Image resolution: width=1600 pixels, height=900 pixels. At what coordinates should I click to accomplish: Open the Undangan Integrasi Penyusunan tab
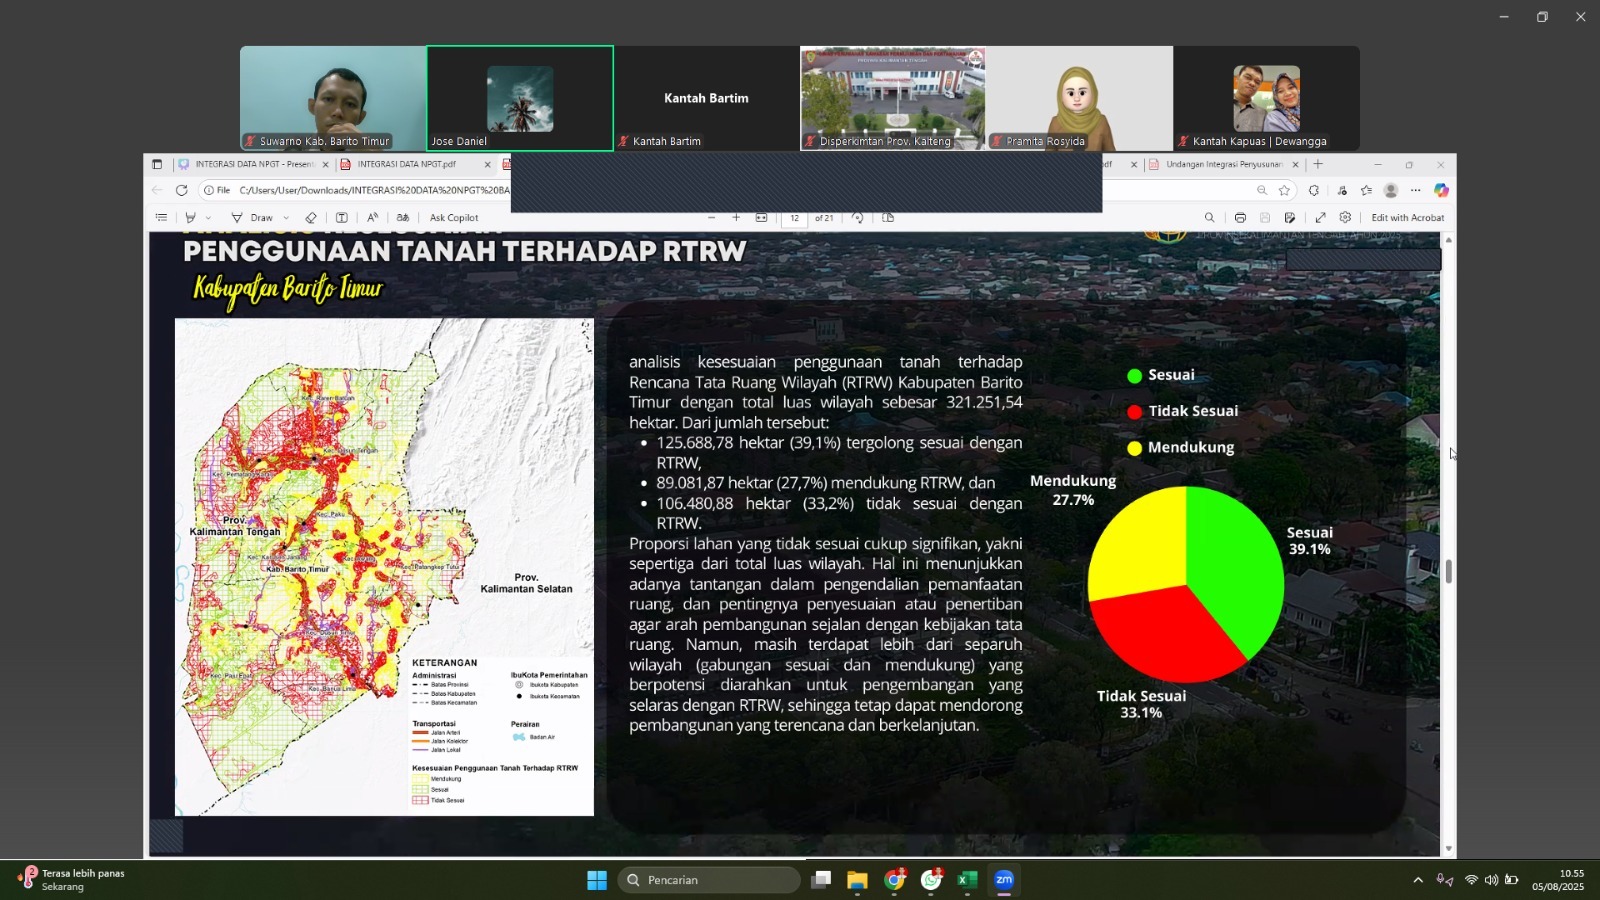click(x=1223, y=164)
